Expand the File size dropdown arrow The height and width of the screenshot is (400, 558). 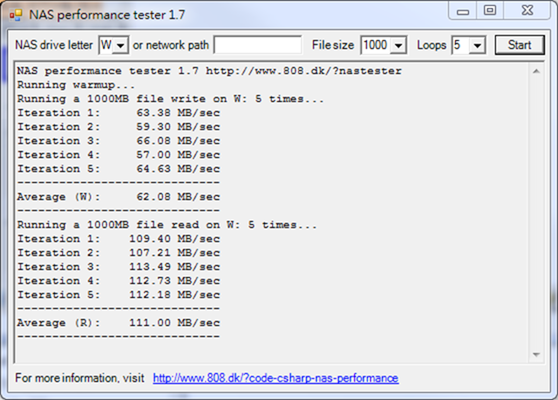point(398,46)
